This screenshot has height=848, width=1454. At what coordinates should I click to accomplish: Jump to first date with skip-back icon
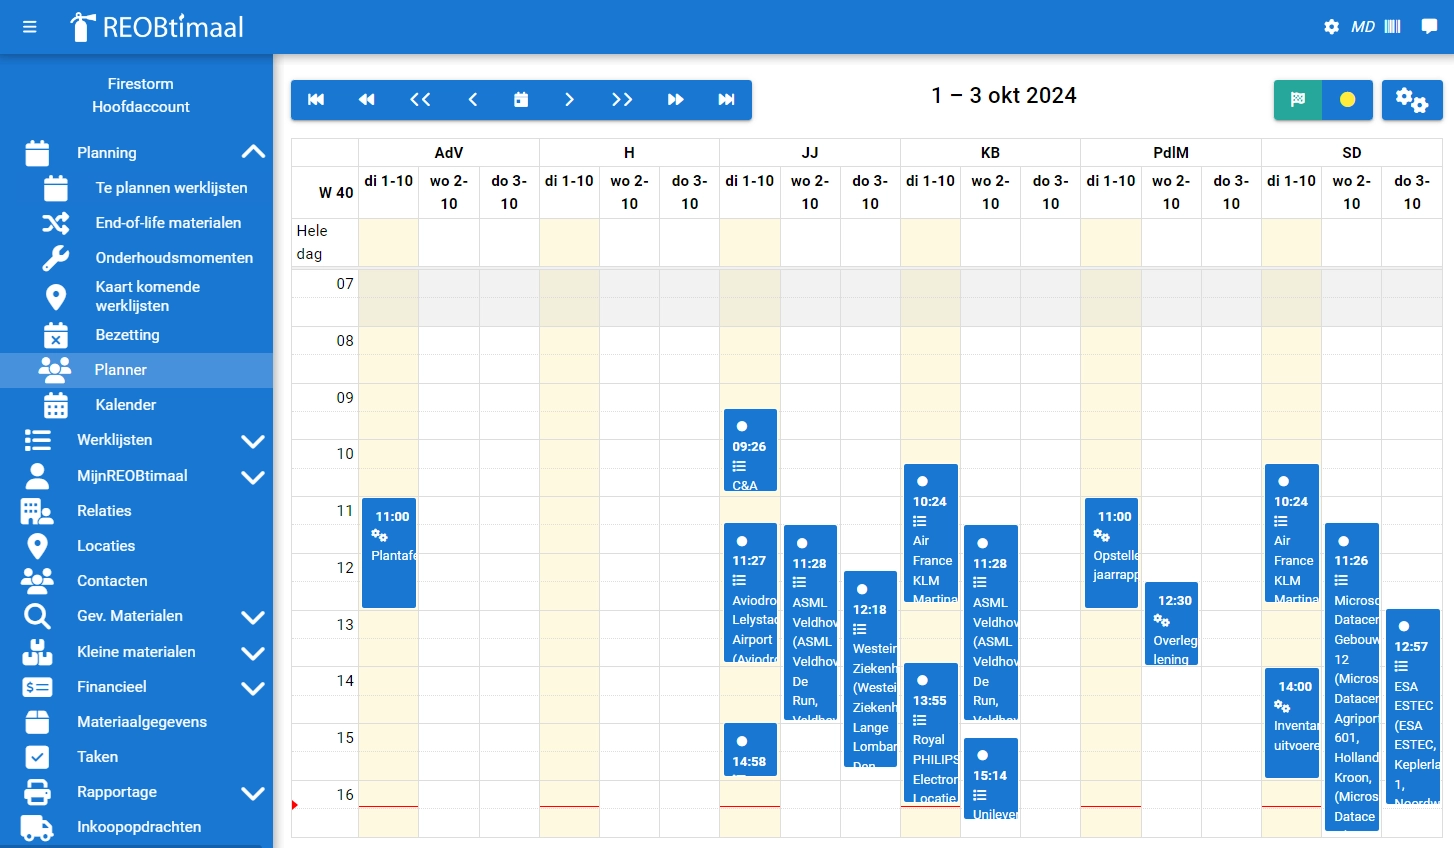(316, 100)
